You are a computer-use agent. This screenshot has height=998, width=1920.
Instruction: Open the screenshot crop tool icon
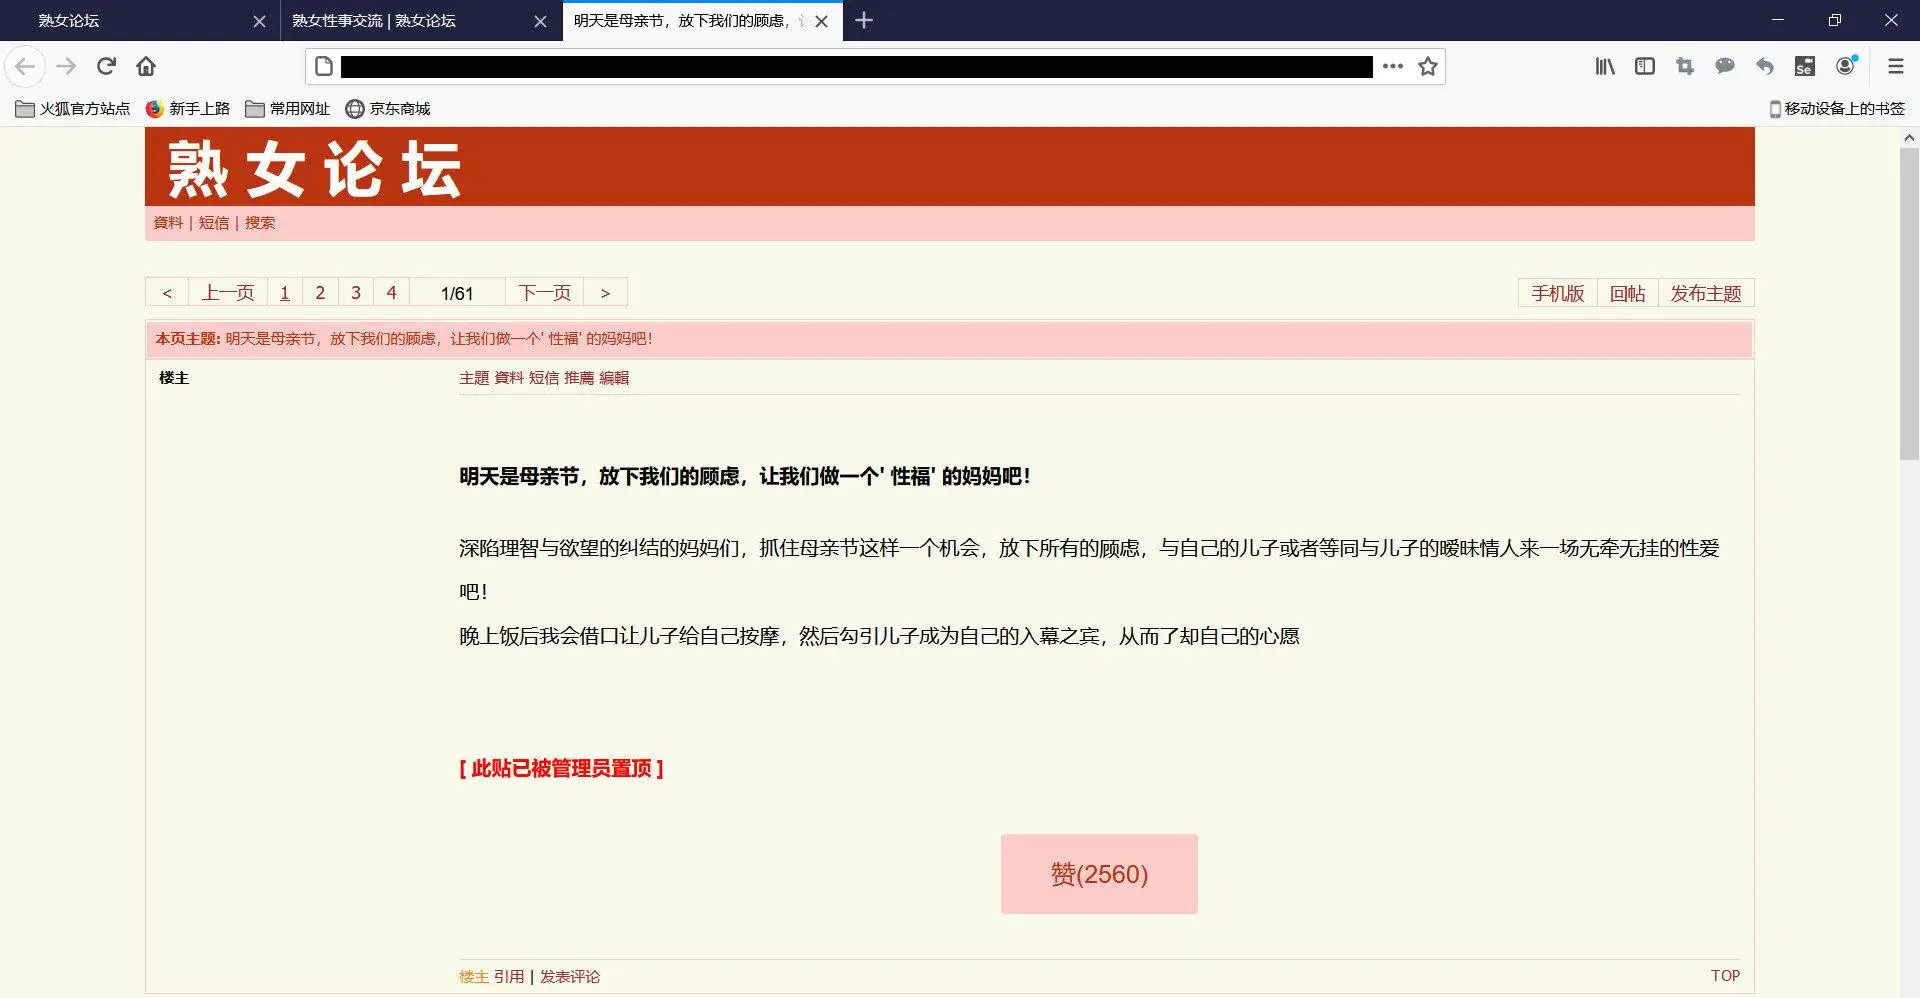tap(1685, 66)
